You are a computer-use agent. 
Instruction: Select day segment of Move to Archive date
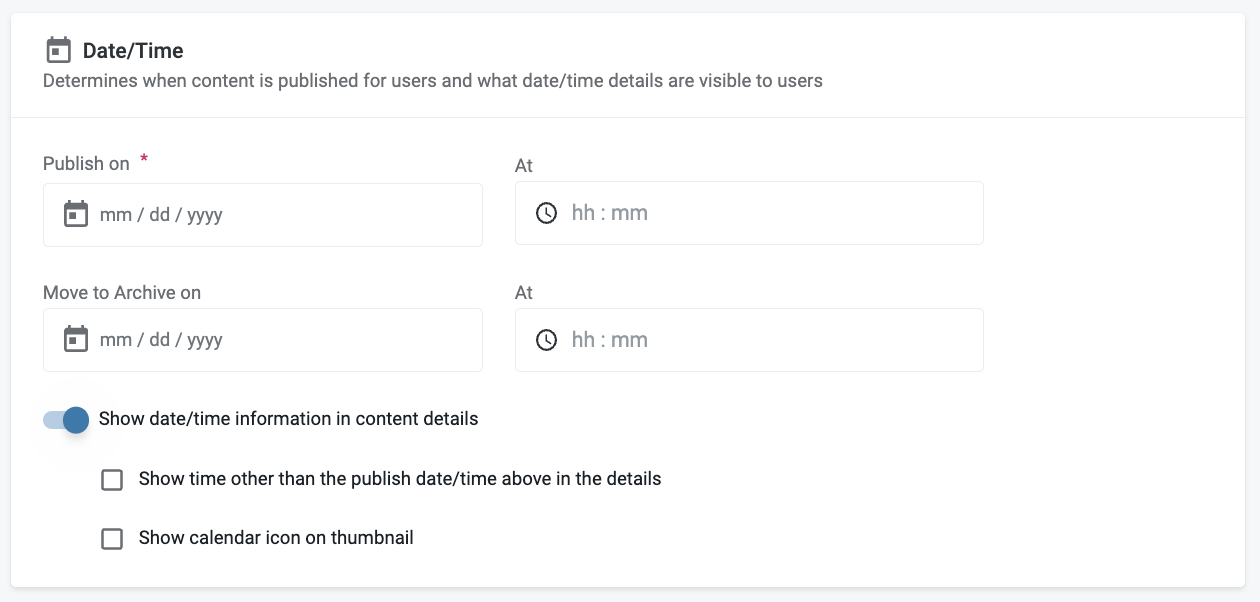[160, 340]
